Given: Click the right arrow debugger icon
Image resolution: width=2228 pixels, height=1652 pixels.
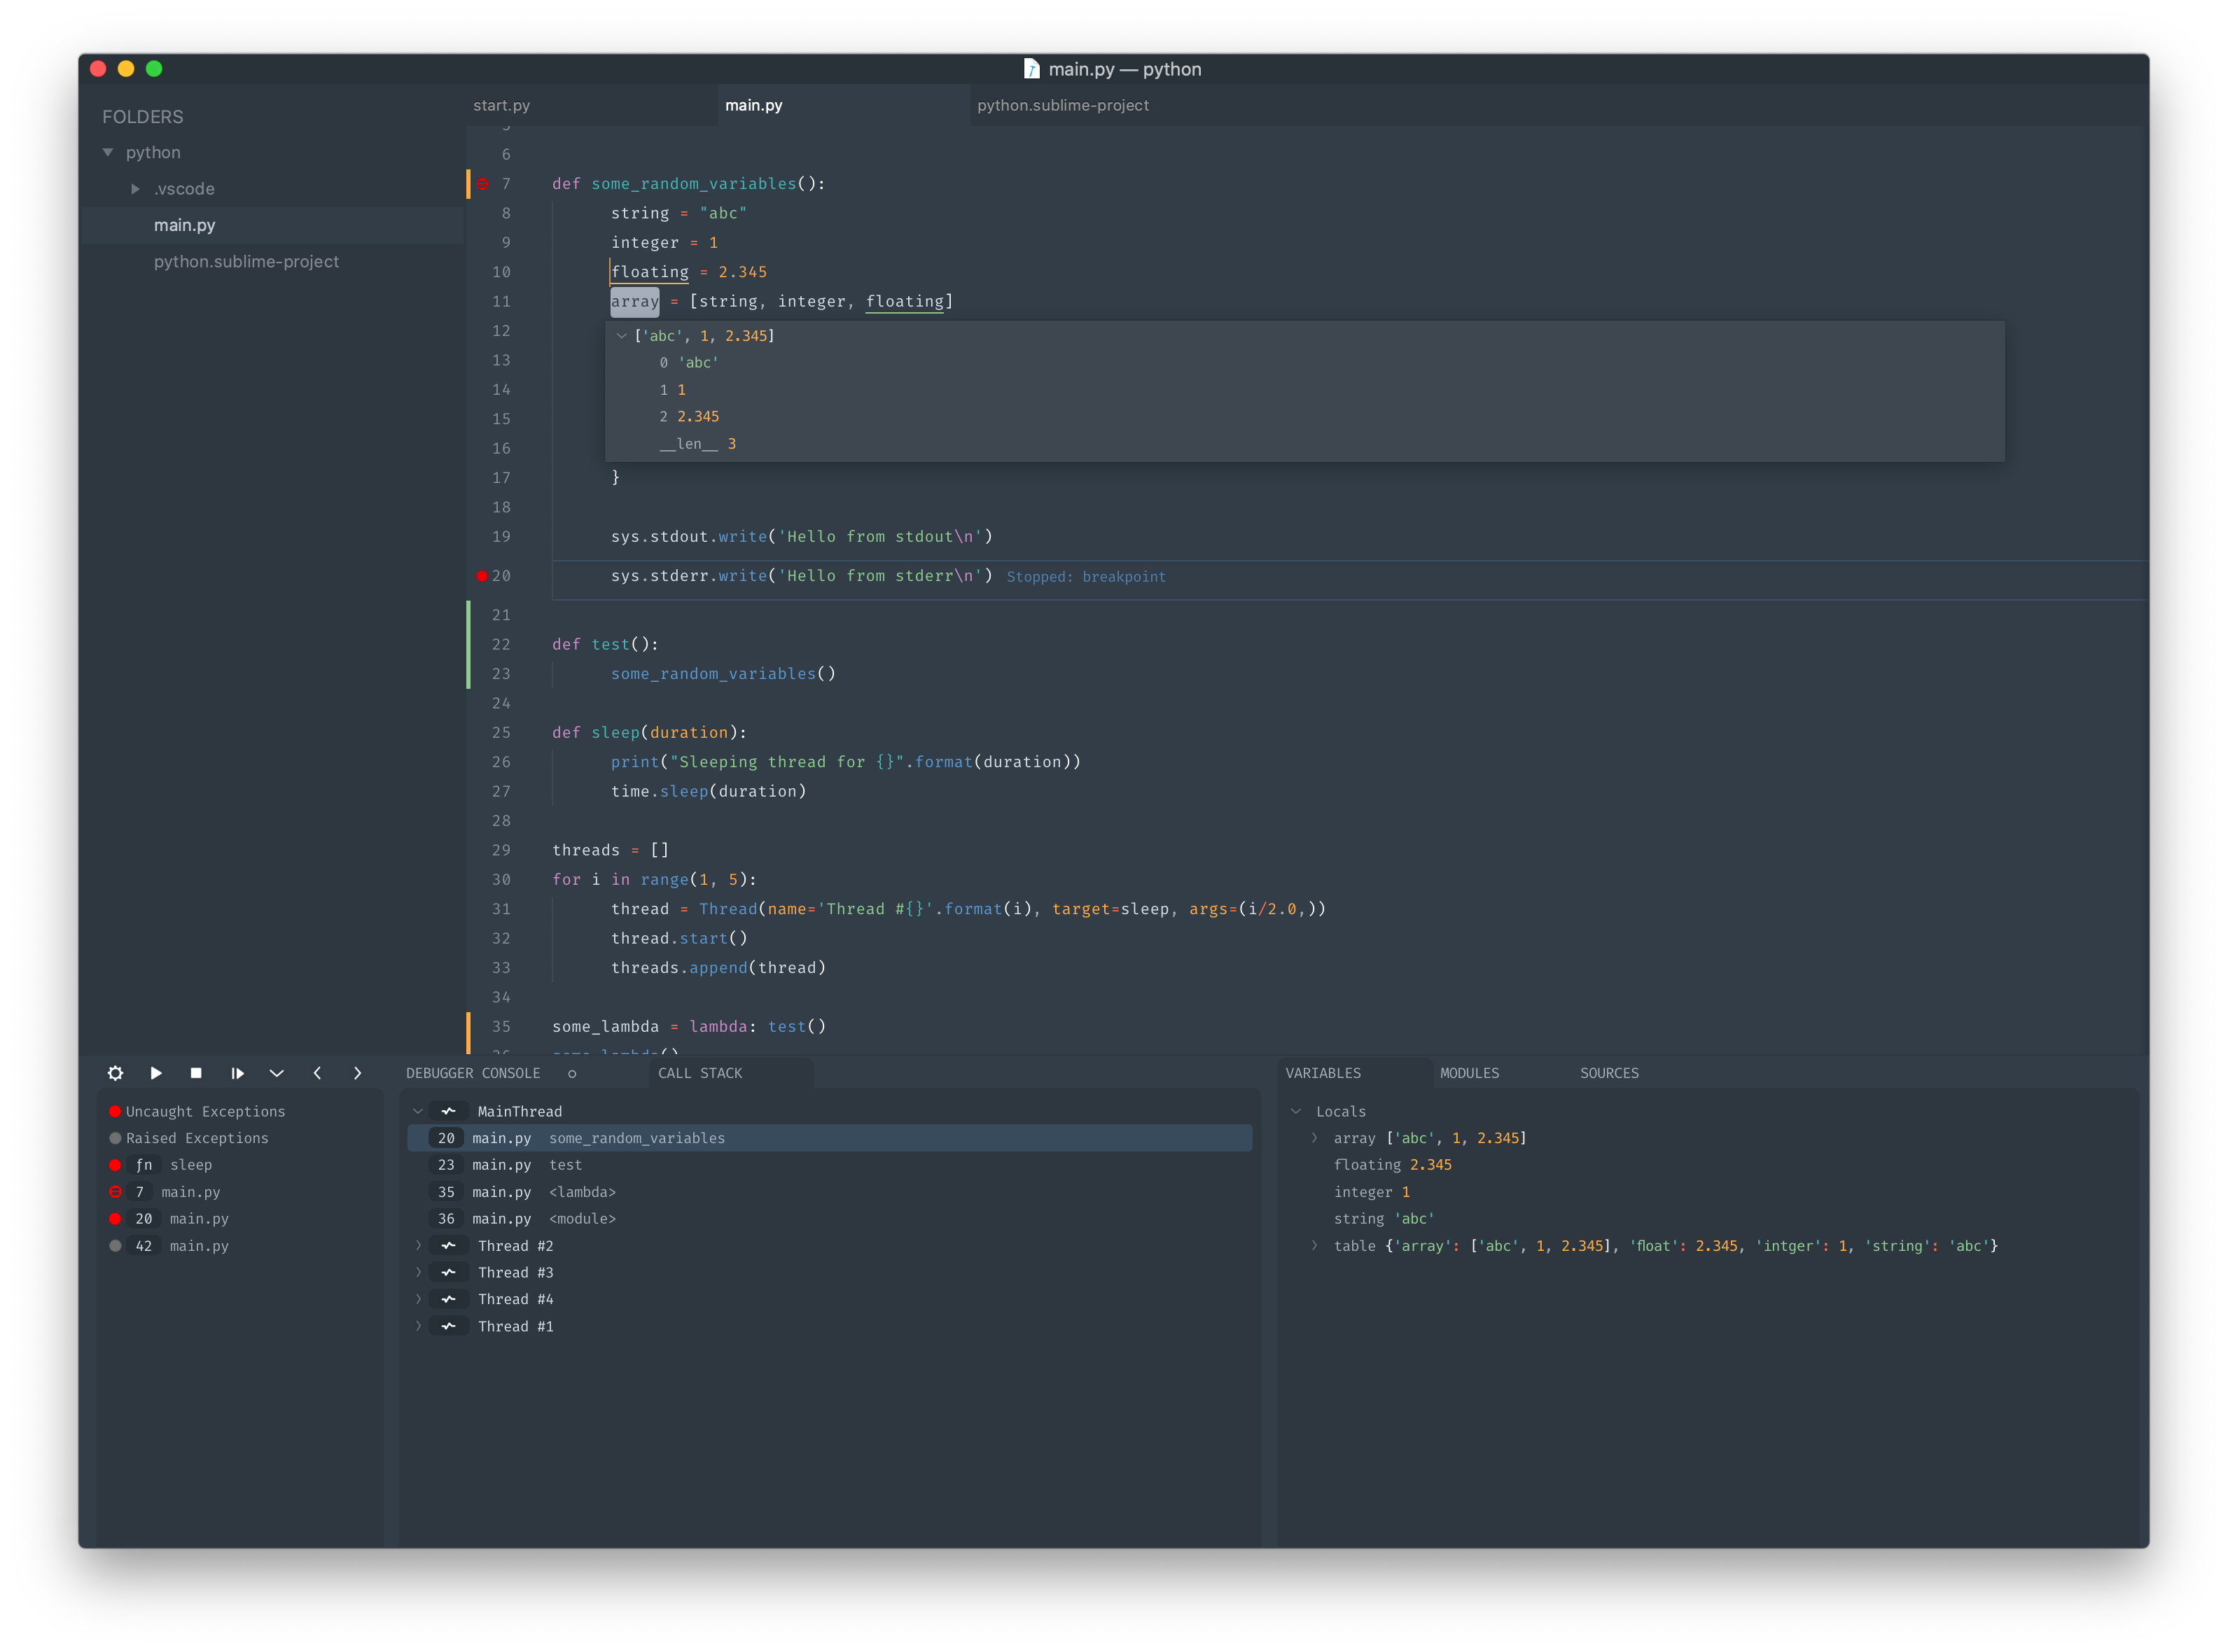Looking at the screenshot, I should click(357, 1073).
